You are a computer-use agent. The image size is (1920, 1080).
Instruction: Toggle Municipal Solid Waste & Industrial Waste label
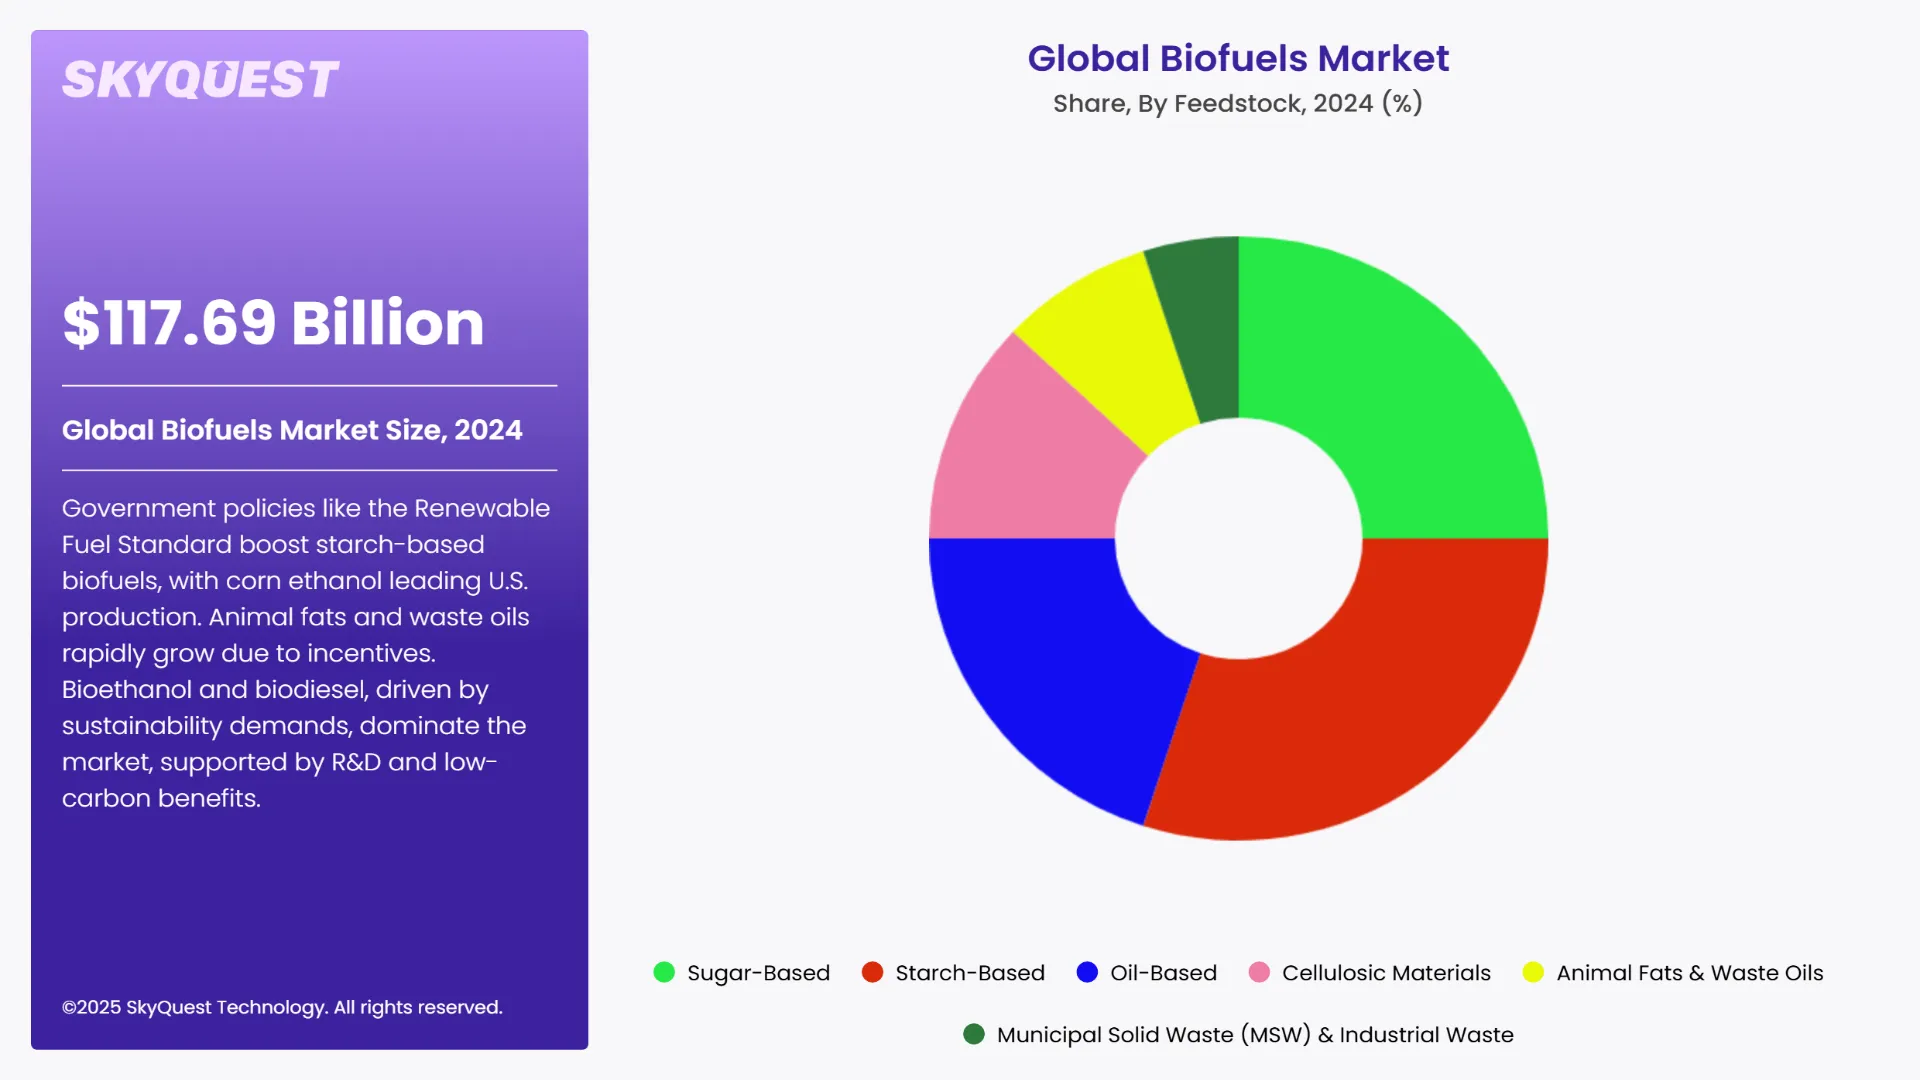[1255, 1035]
